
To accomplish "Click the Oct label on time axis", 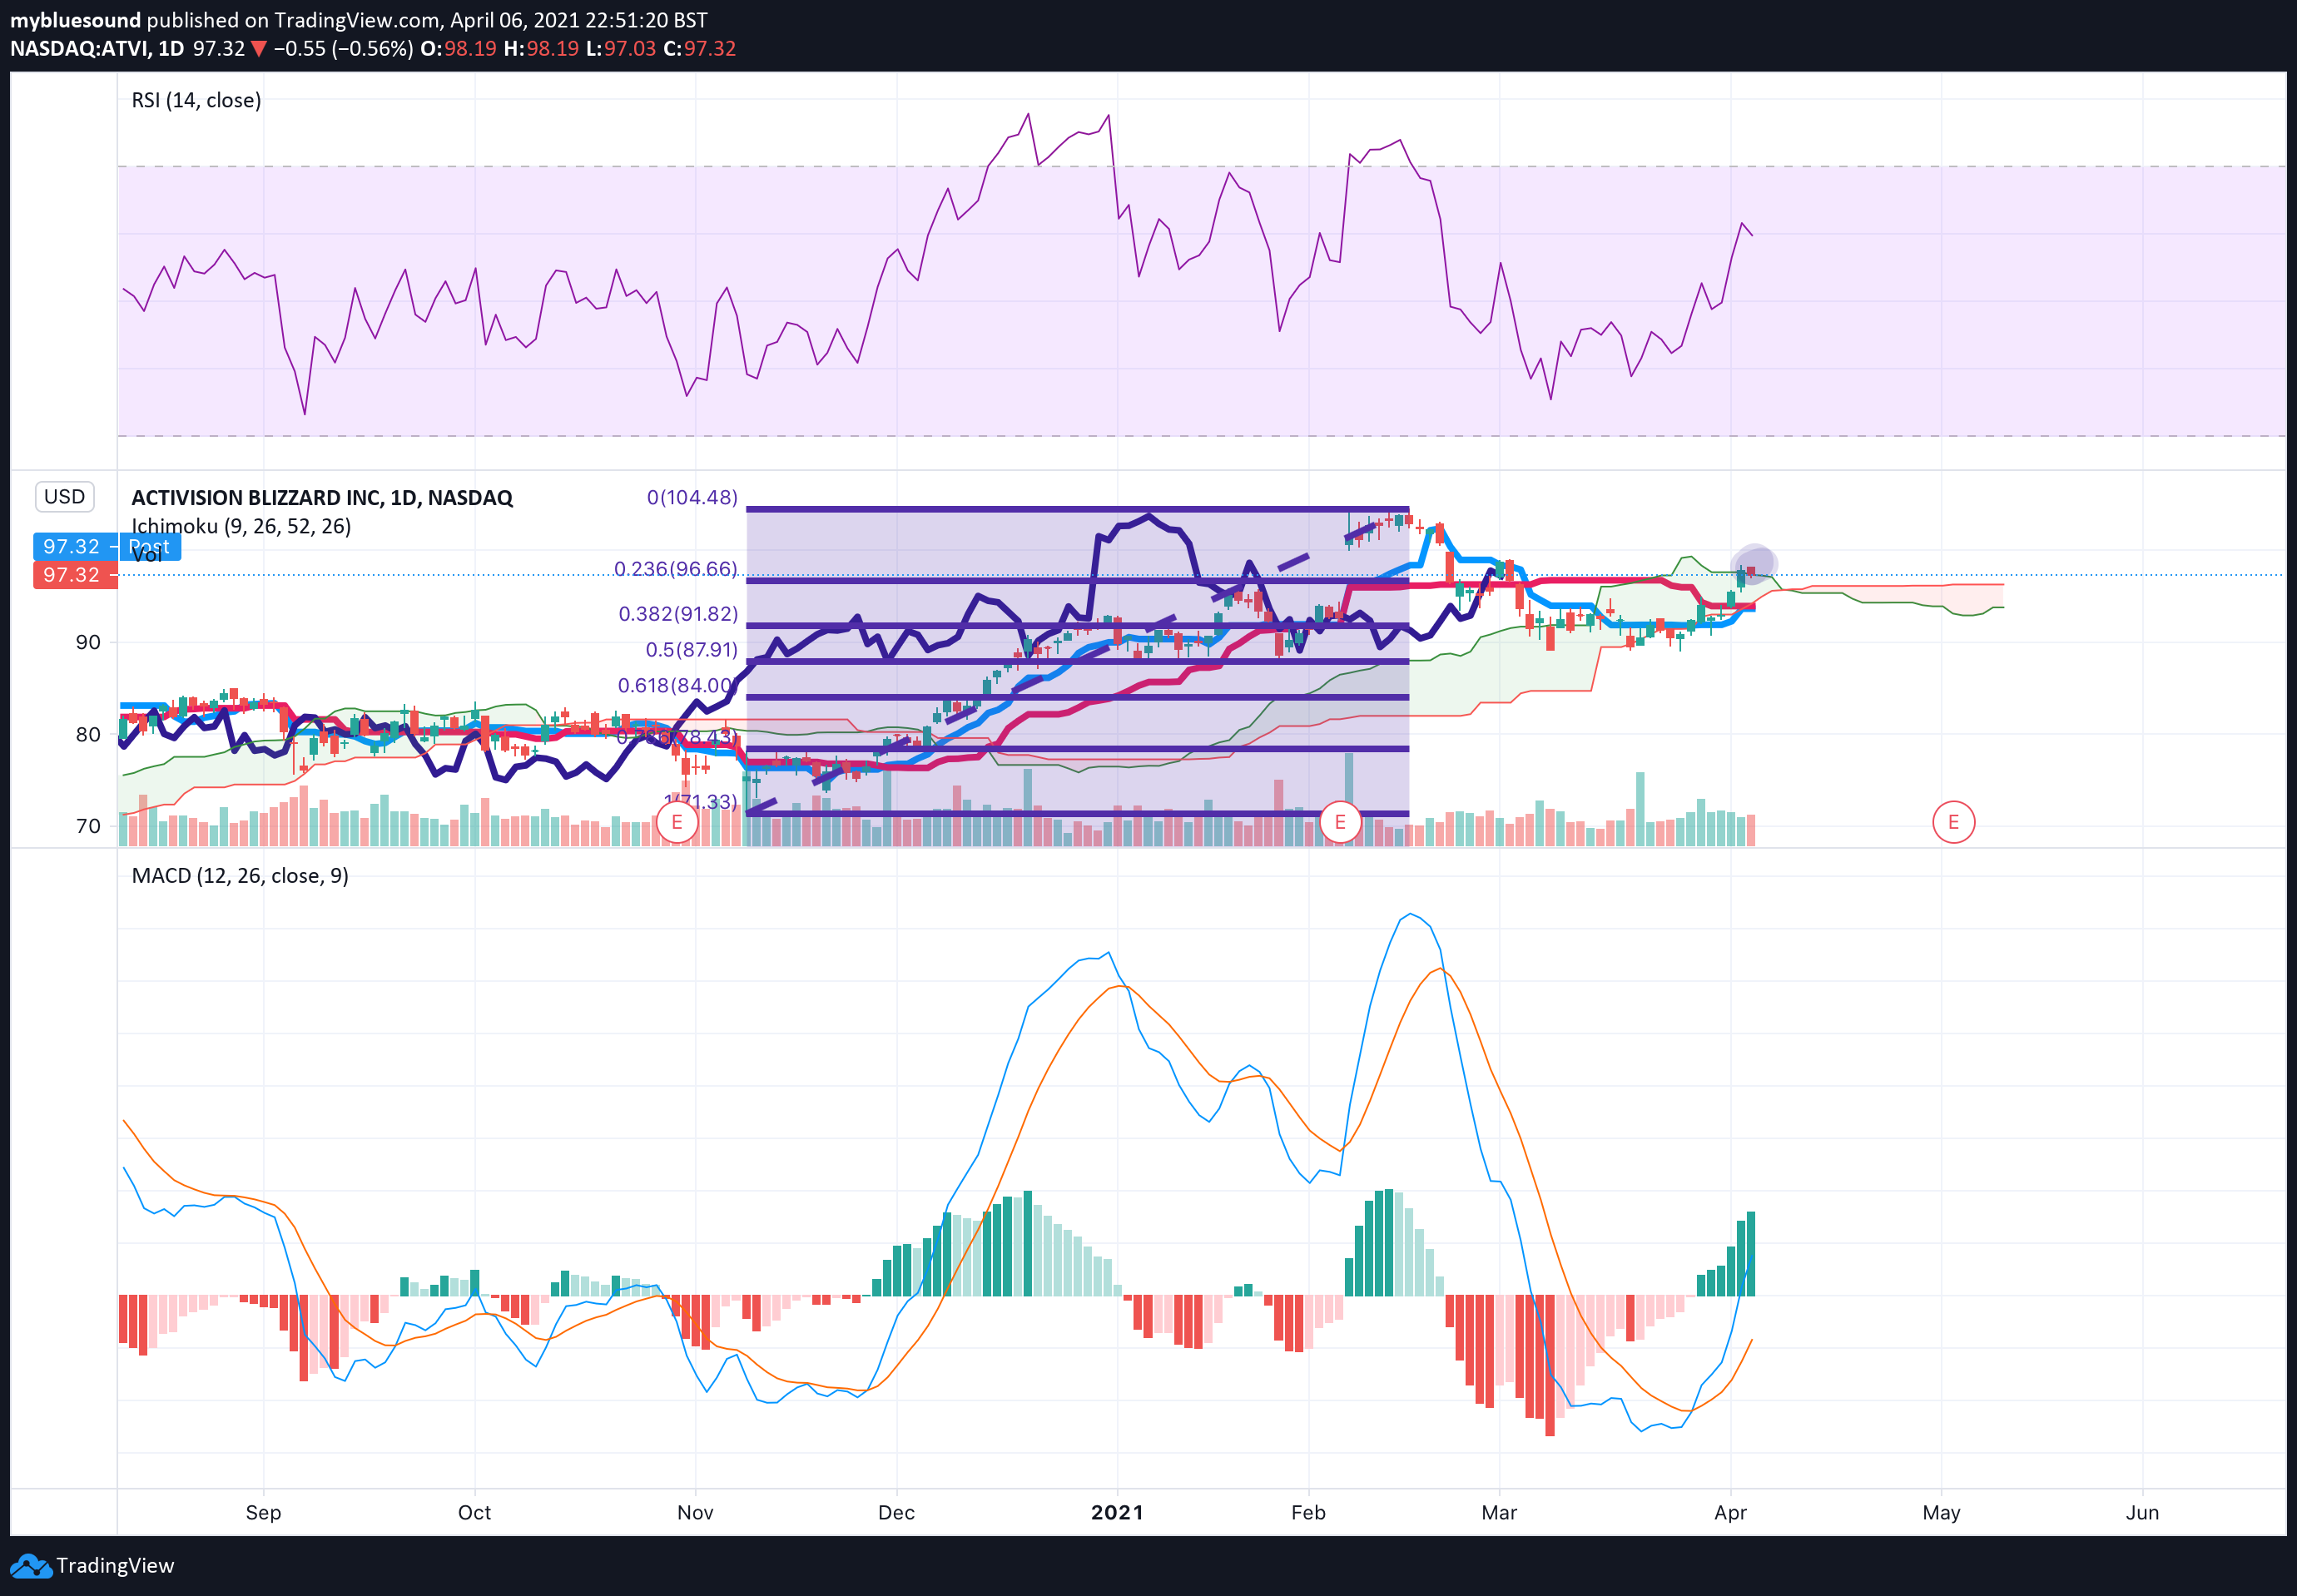I will 474,1512.
